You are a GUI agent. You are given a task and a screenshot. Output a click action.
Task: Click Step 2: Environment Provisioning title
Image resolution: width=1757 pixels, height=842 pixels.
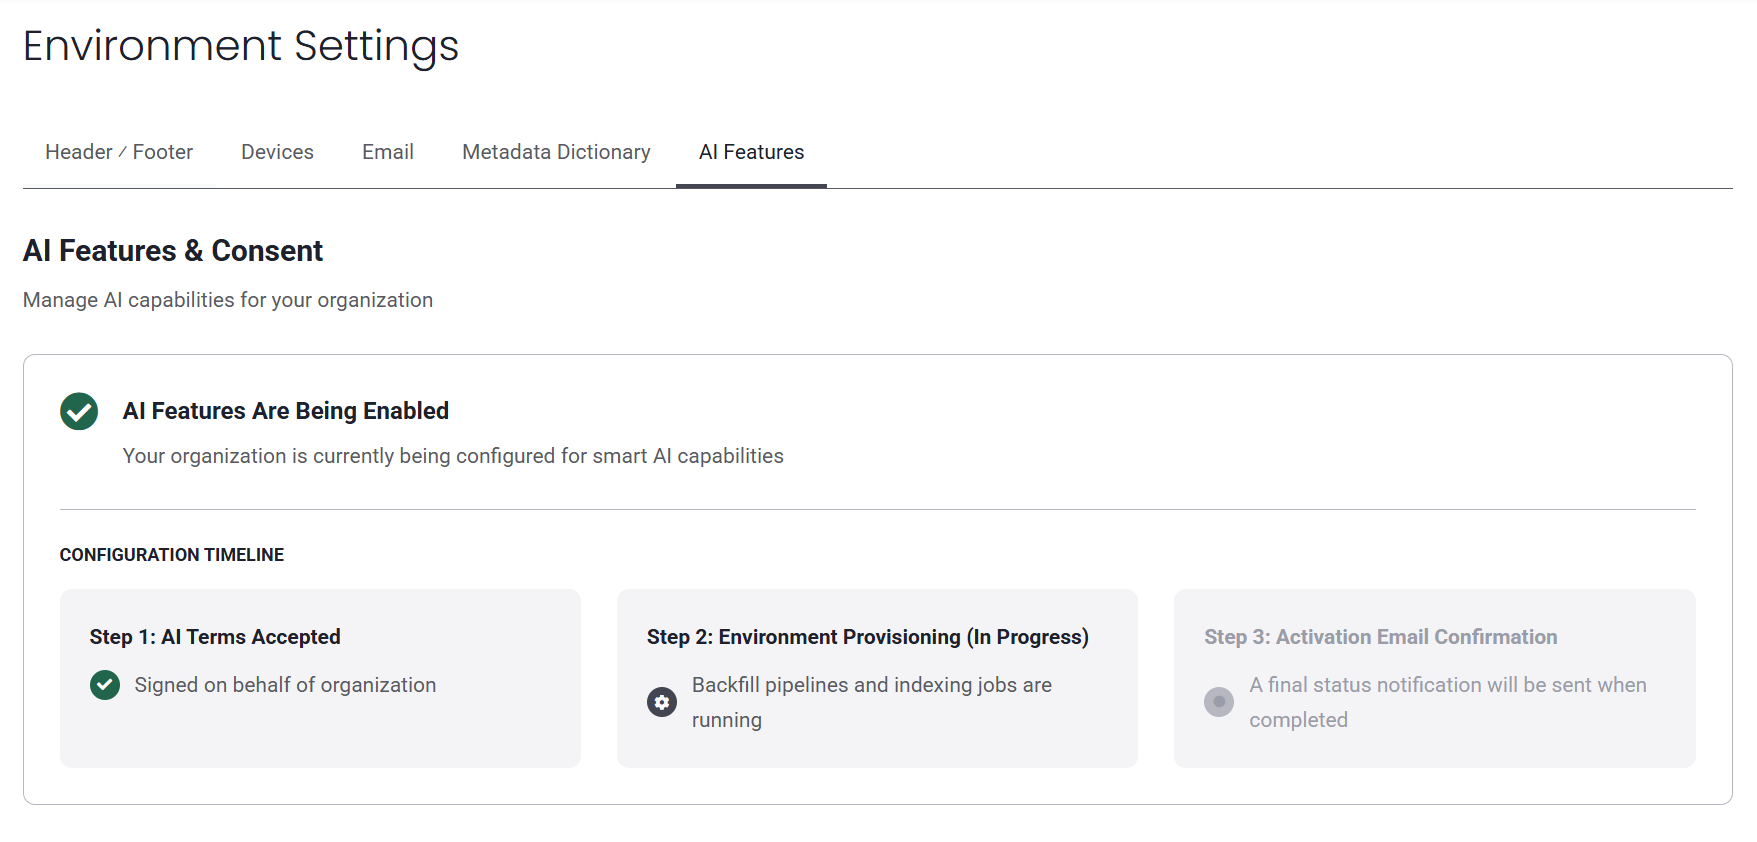[x=868, y=637]
